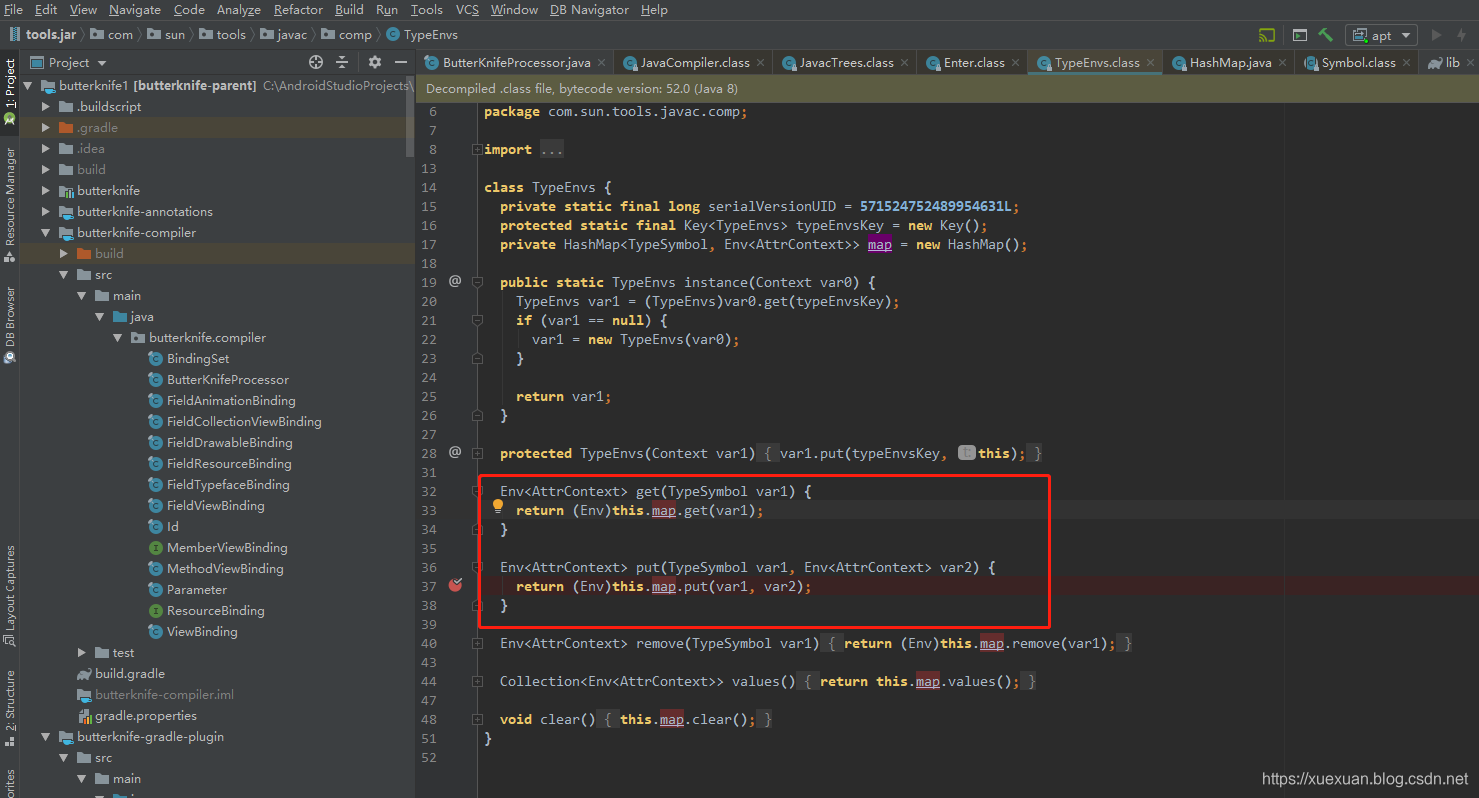Image resolution: width=1479 pixels, height=798 pixels.
Task: Expand folded remove method on line 40
Action: click(477, 644)
